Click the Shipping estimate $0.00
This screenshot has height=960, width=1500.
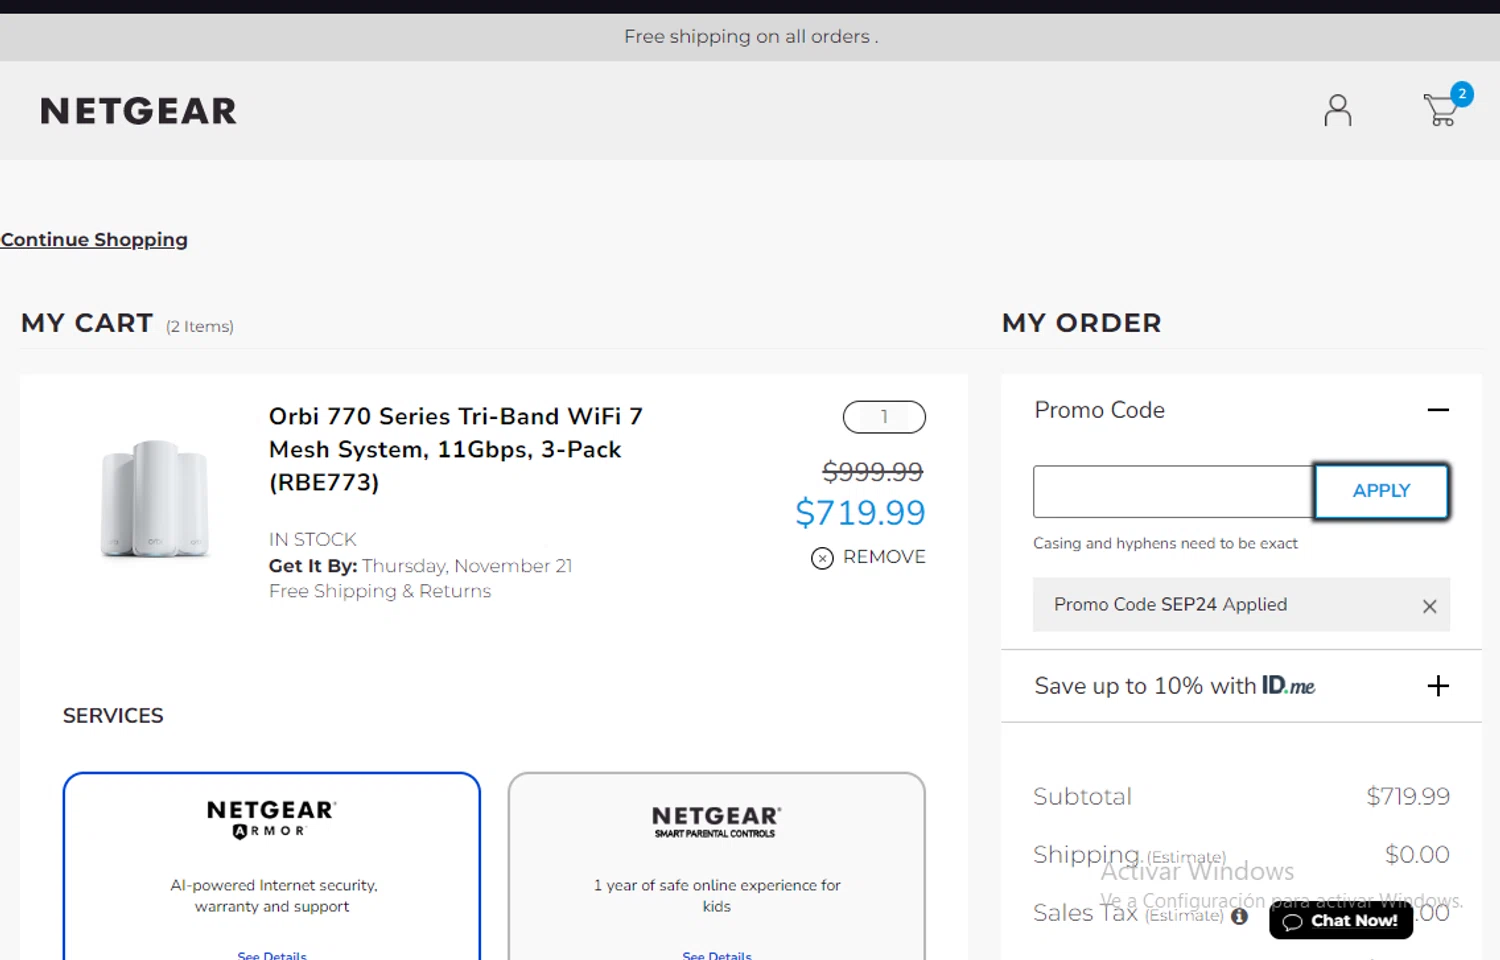click(1417, 854)
